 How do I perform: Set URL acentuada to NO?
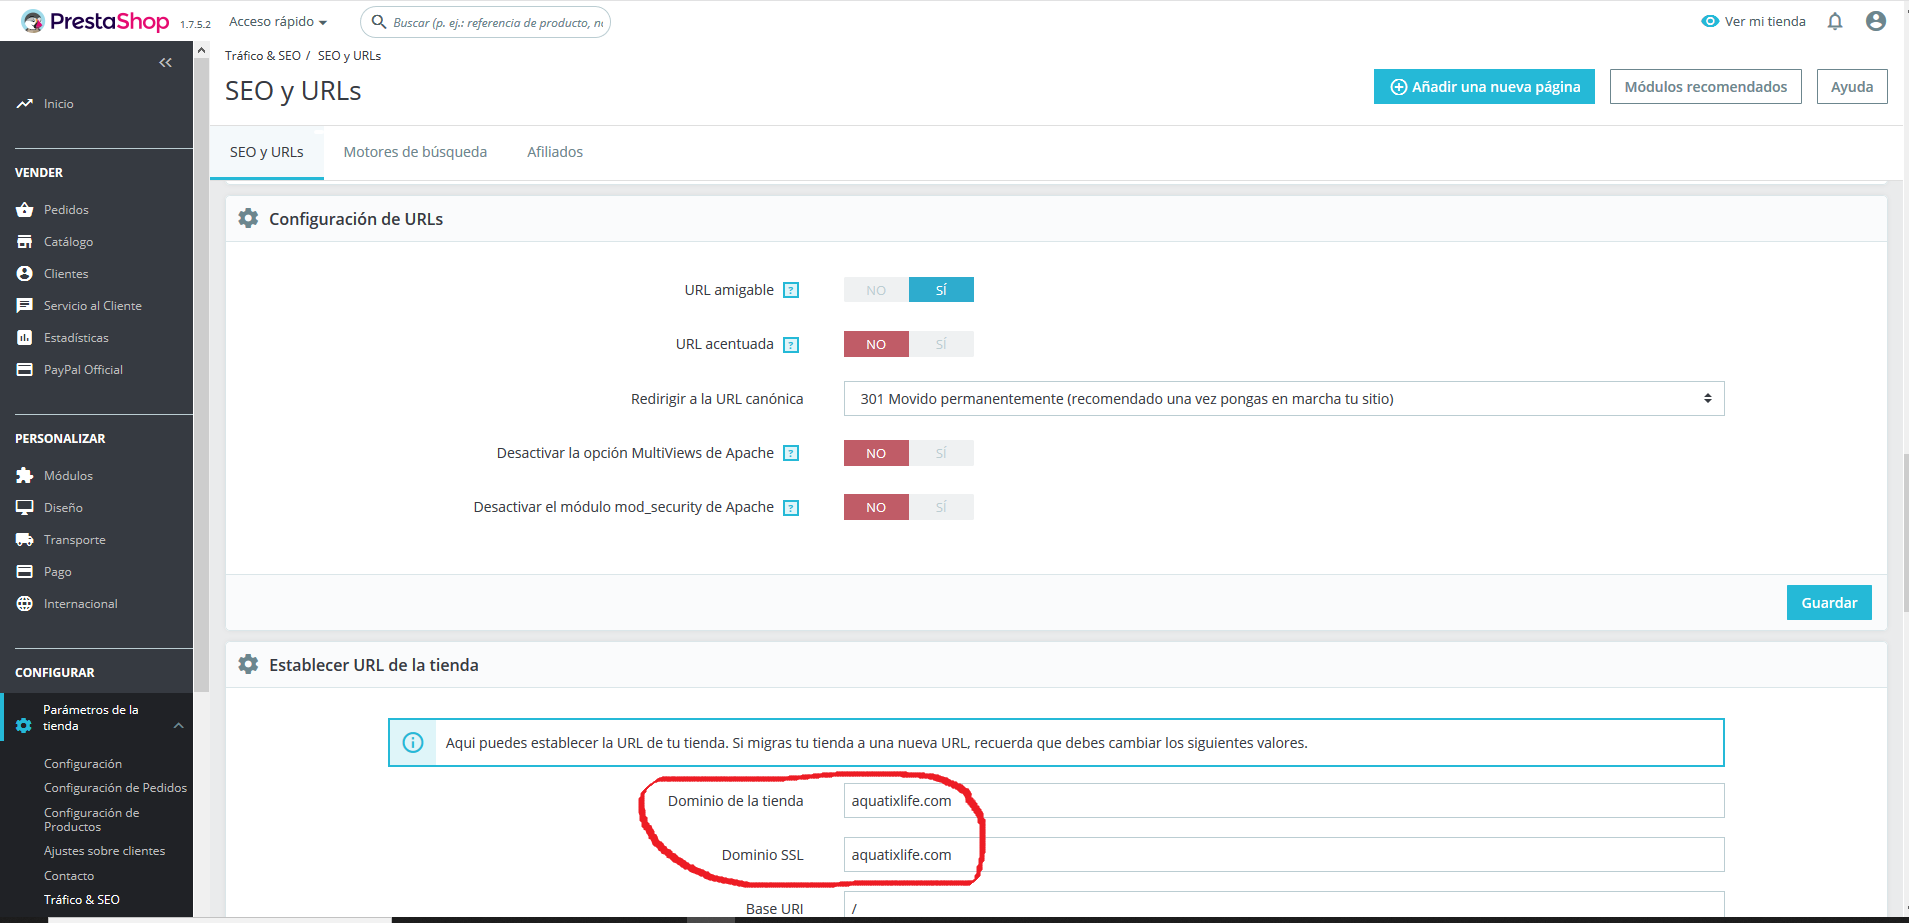click(876, 344)
